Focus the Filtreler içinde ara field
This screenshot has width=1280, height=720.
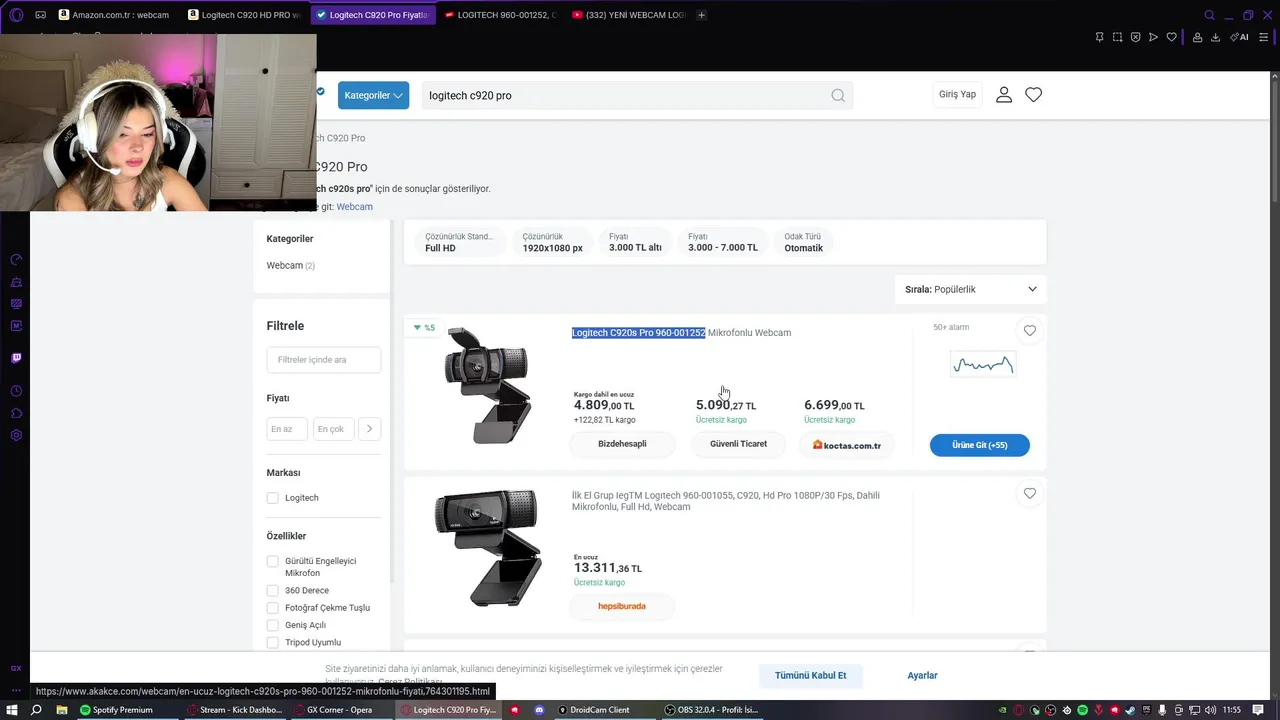(324, 360)
